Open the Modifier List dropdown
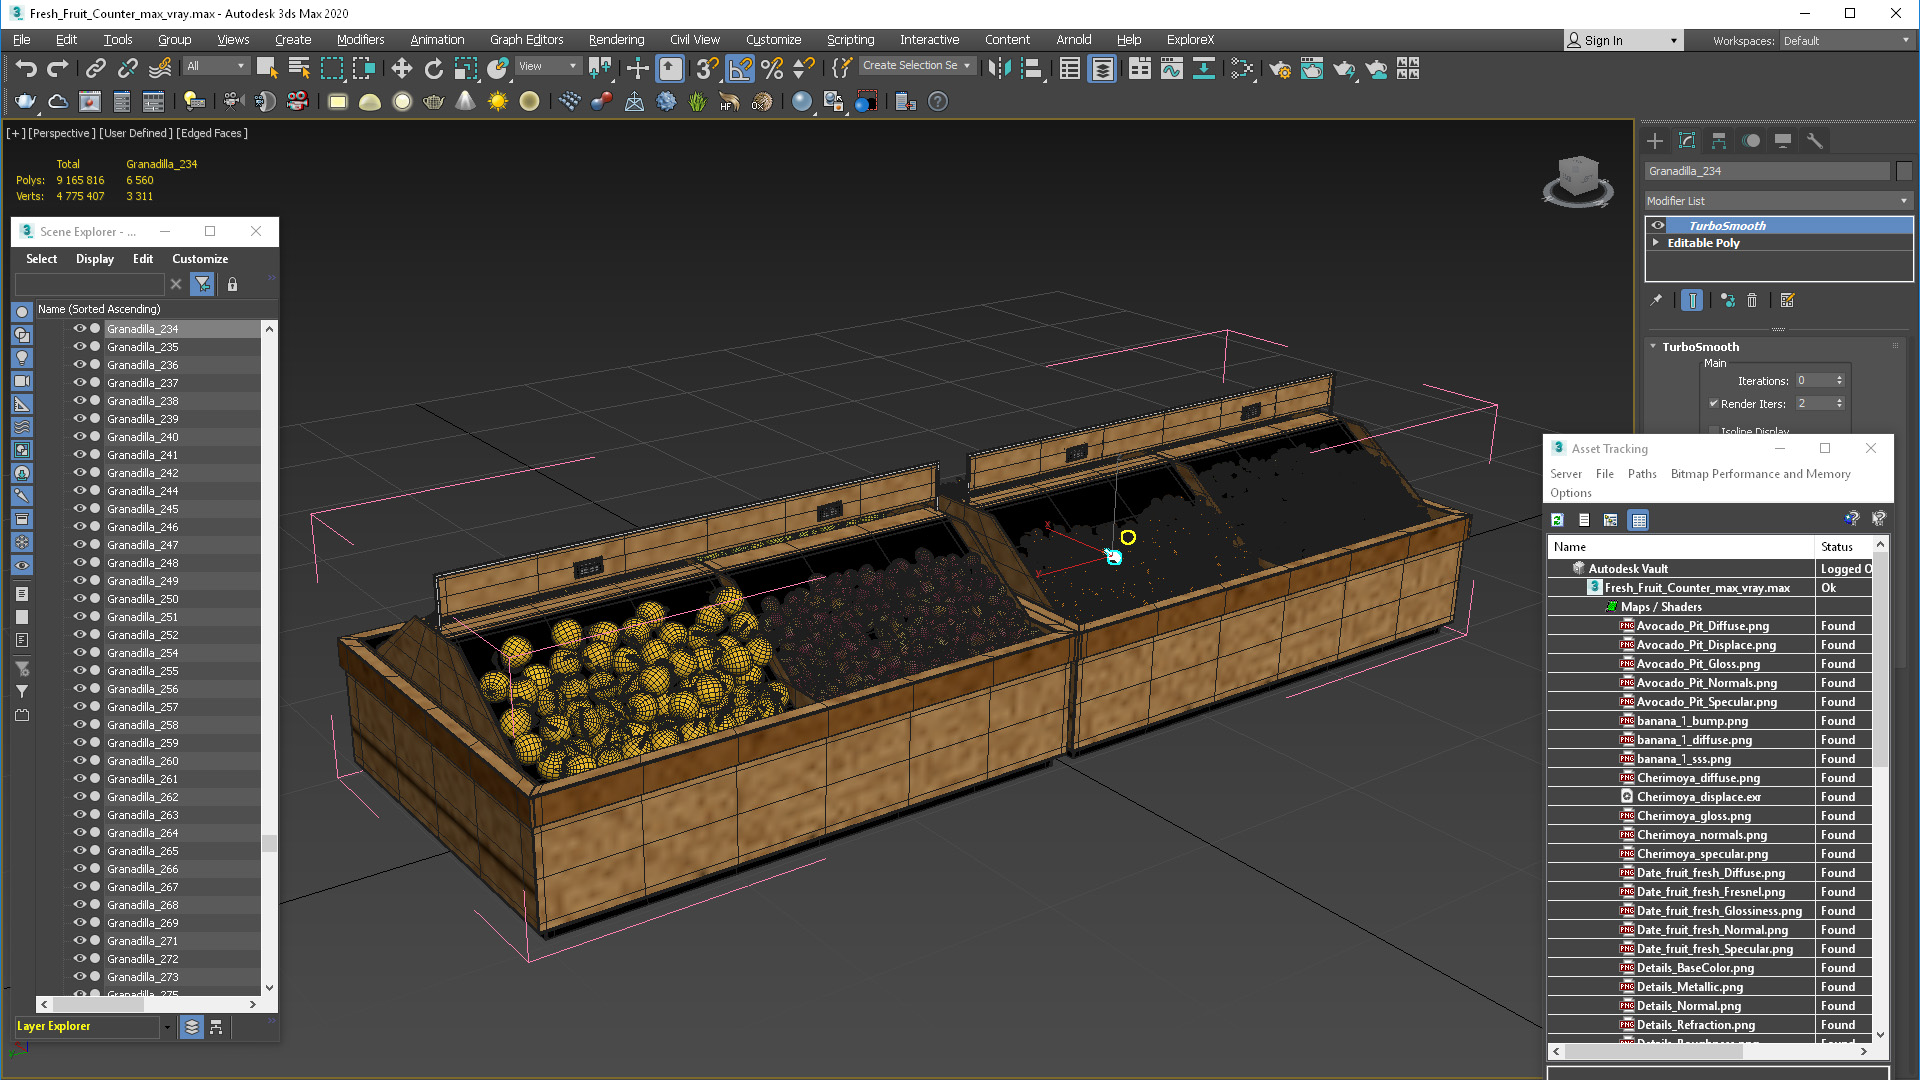This screenshot has width=1920, height=1080. coord(1778,201)
